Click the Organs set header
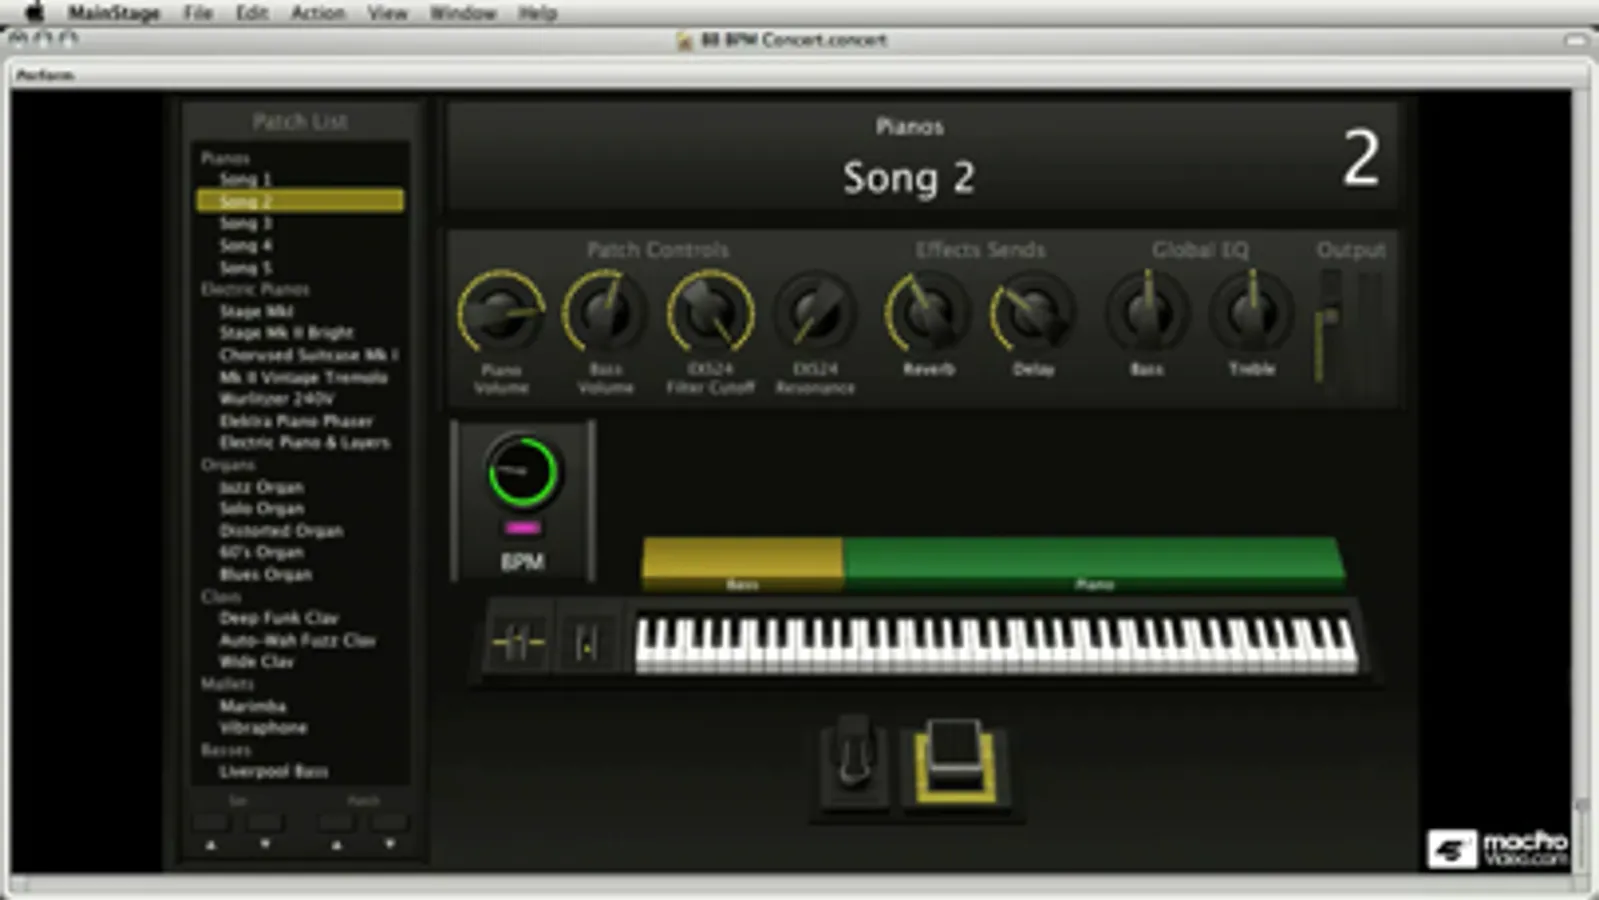1599x900 pixels. click(228, 465)
